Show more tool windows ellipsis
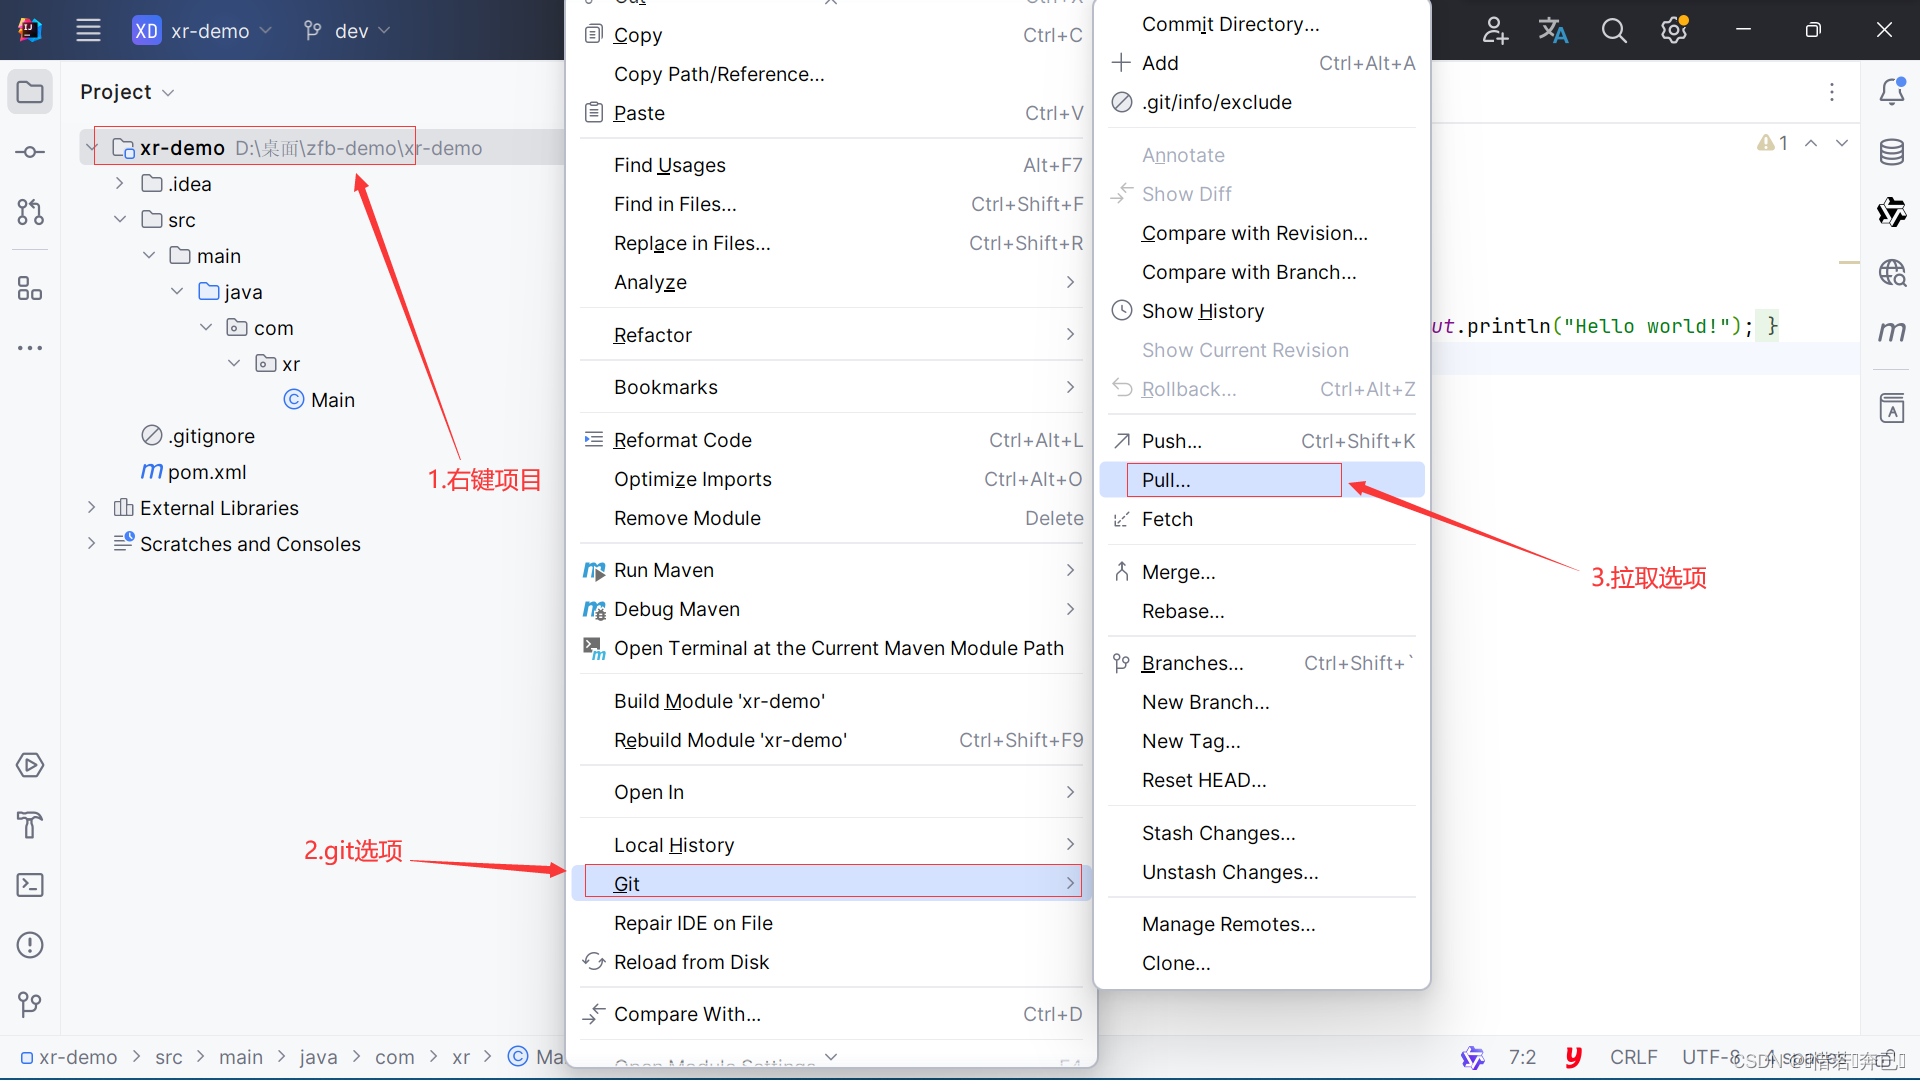 point(30,348)
